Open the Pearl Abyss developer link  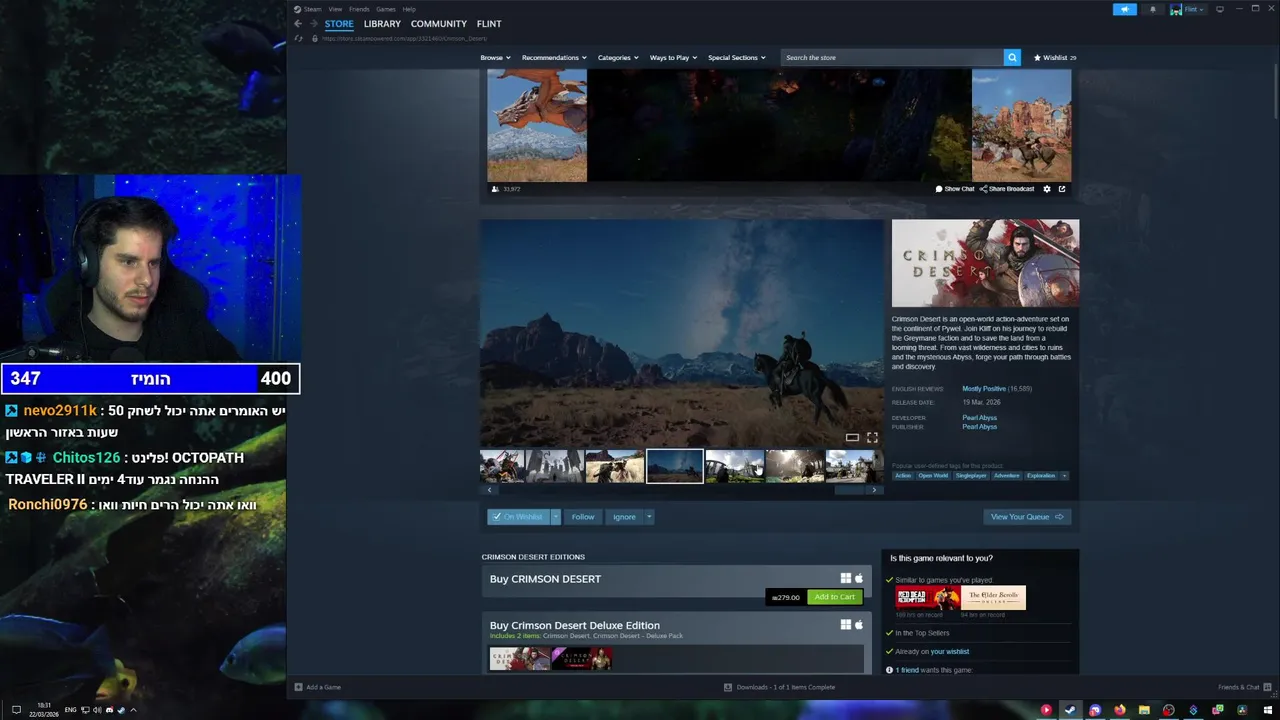(979, 418)
